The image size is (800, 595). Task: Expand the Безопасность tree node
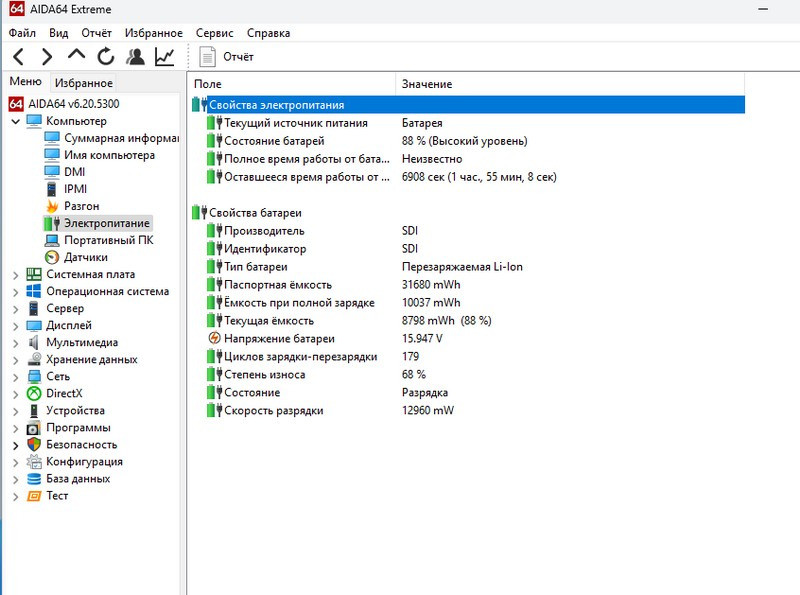click(15, 445)
